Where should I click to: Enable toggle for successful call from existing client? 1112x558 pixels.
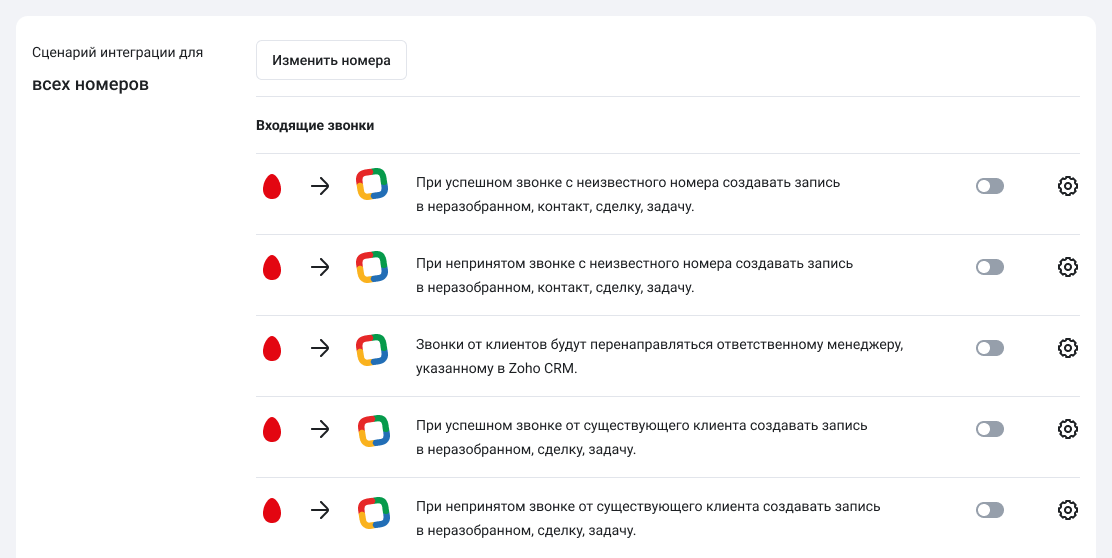click(989, 429)
